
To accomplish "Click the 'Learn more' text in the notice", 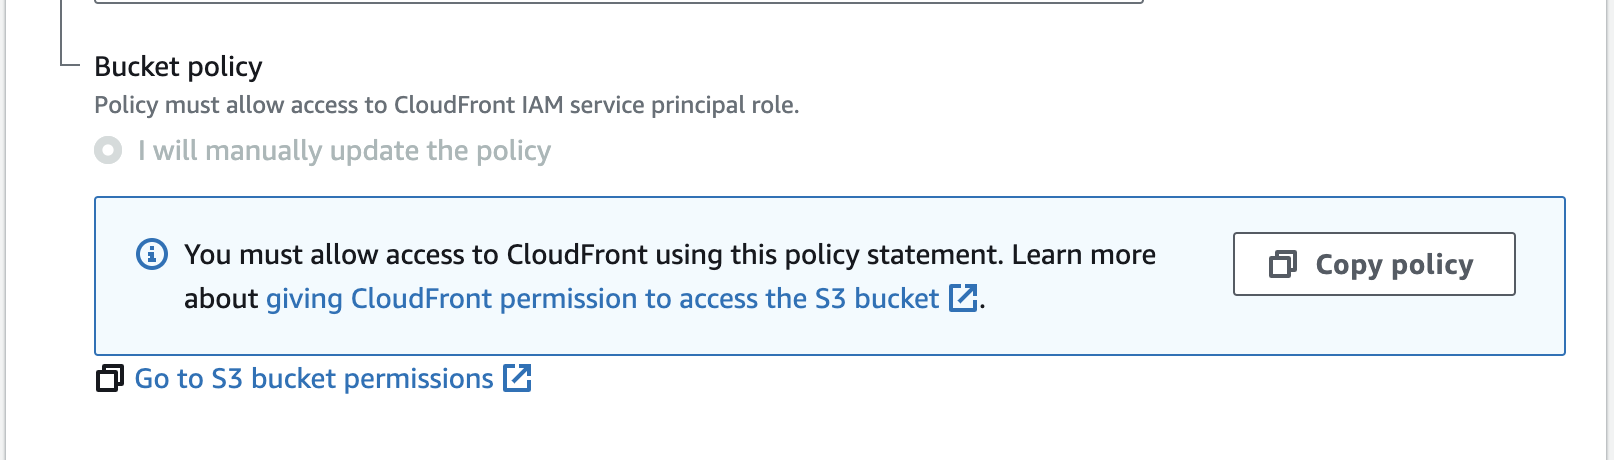I will point(1084,254).
